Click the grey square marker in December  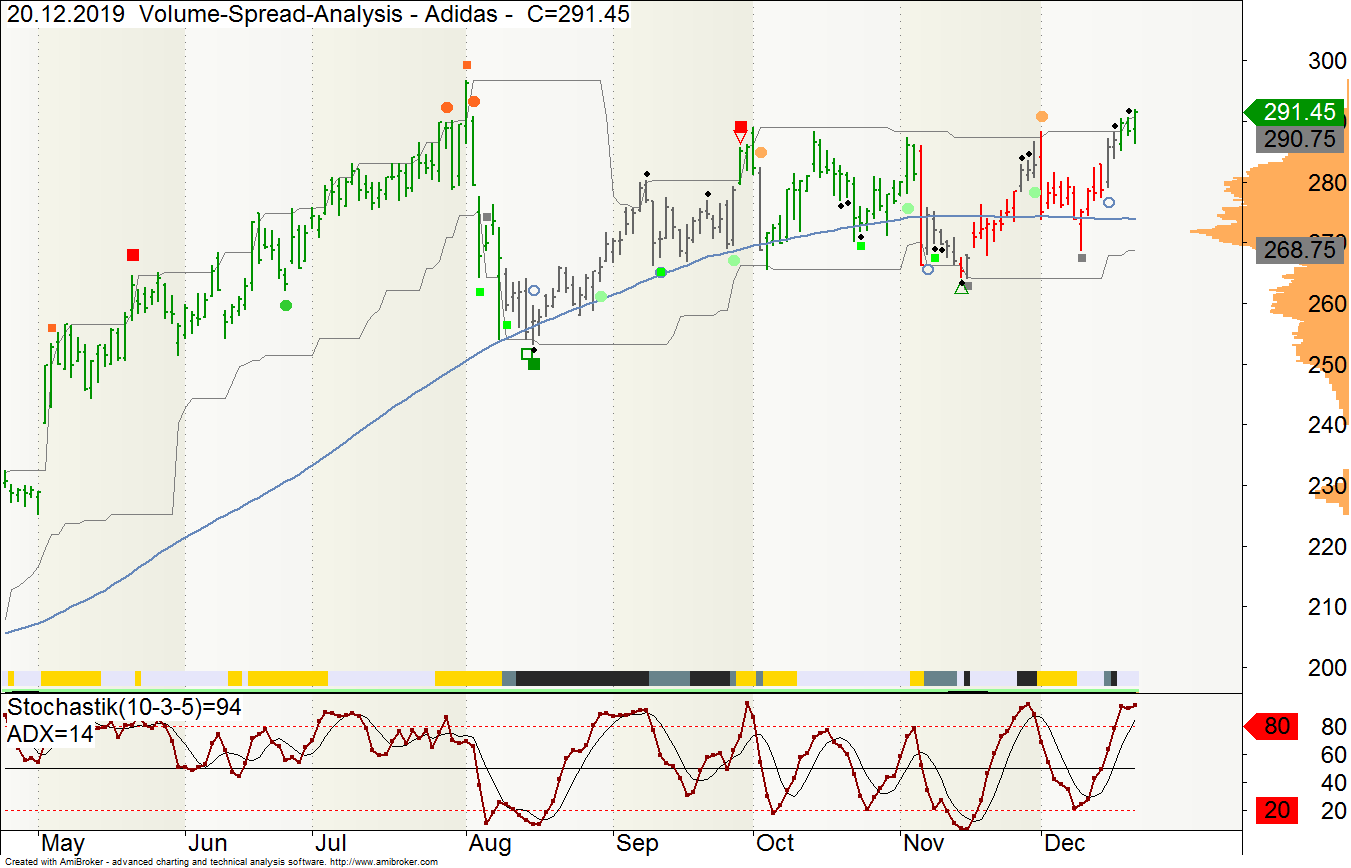click(x=1082, y=258)
